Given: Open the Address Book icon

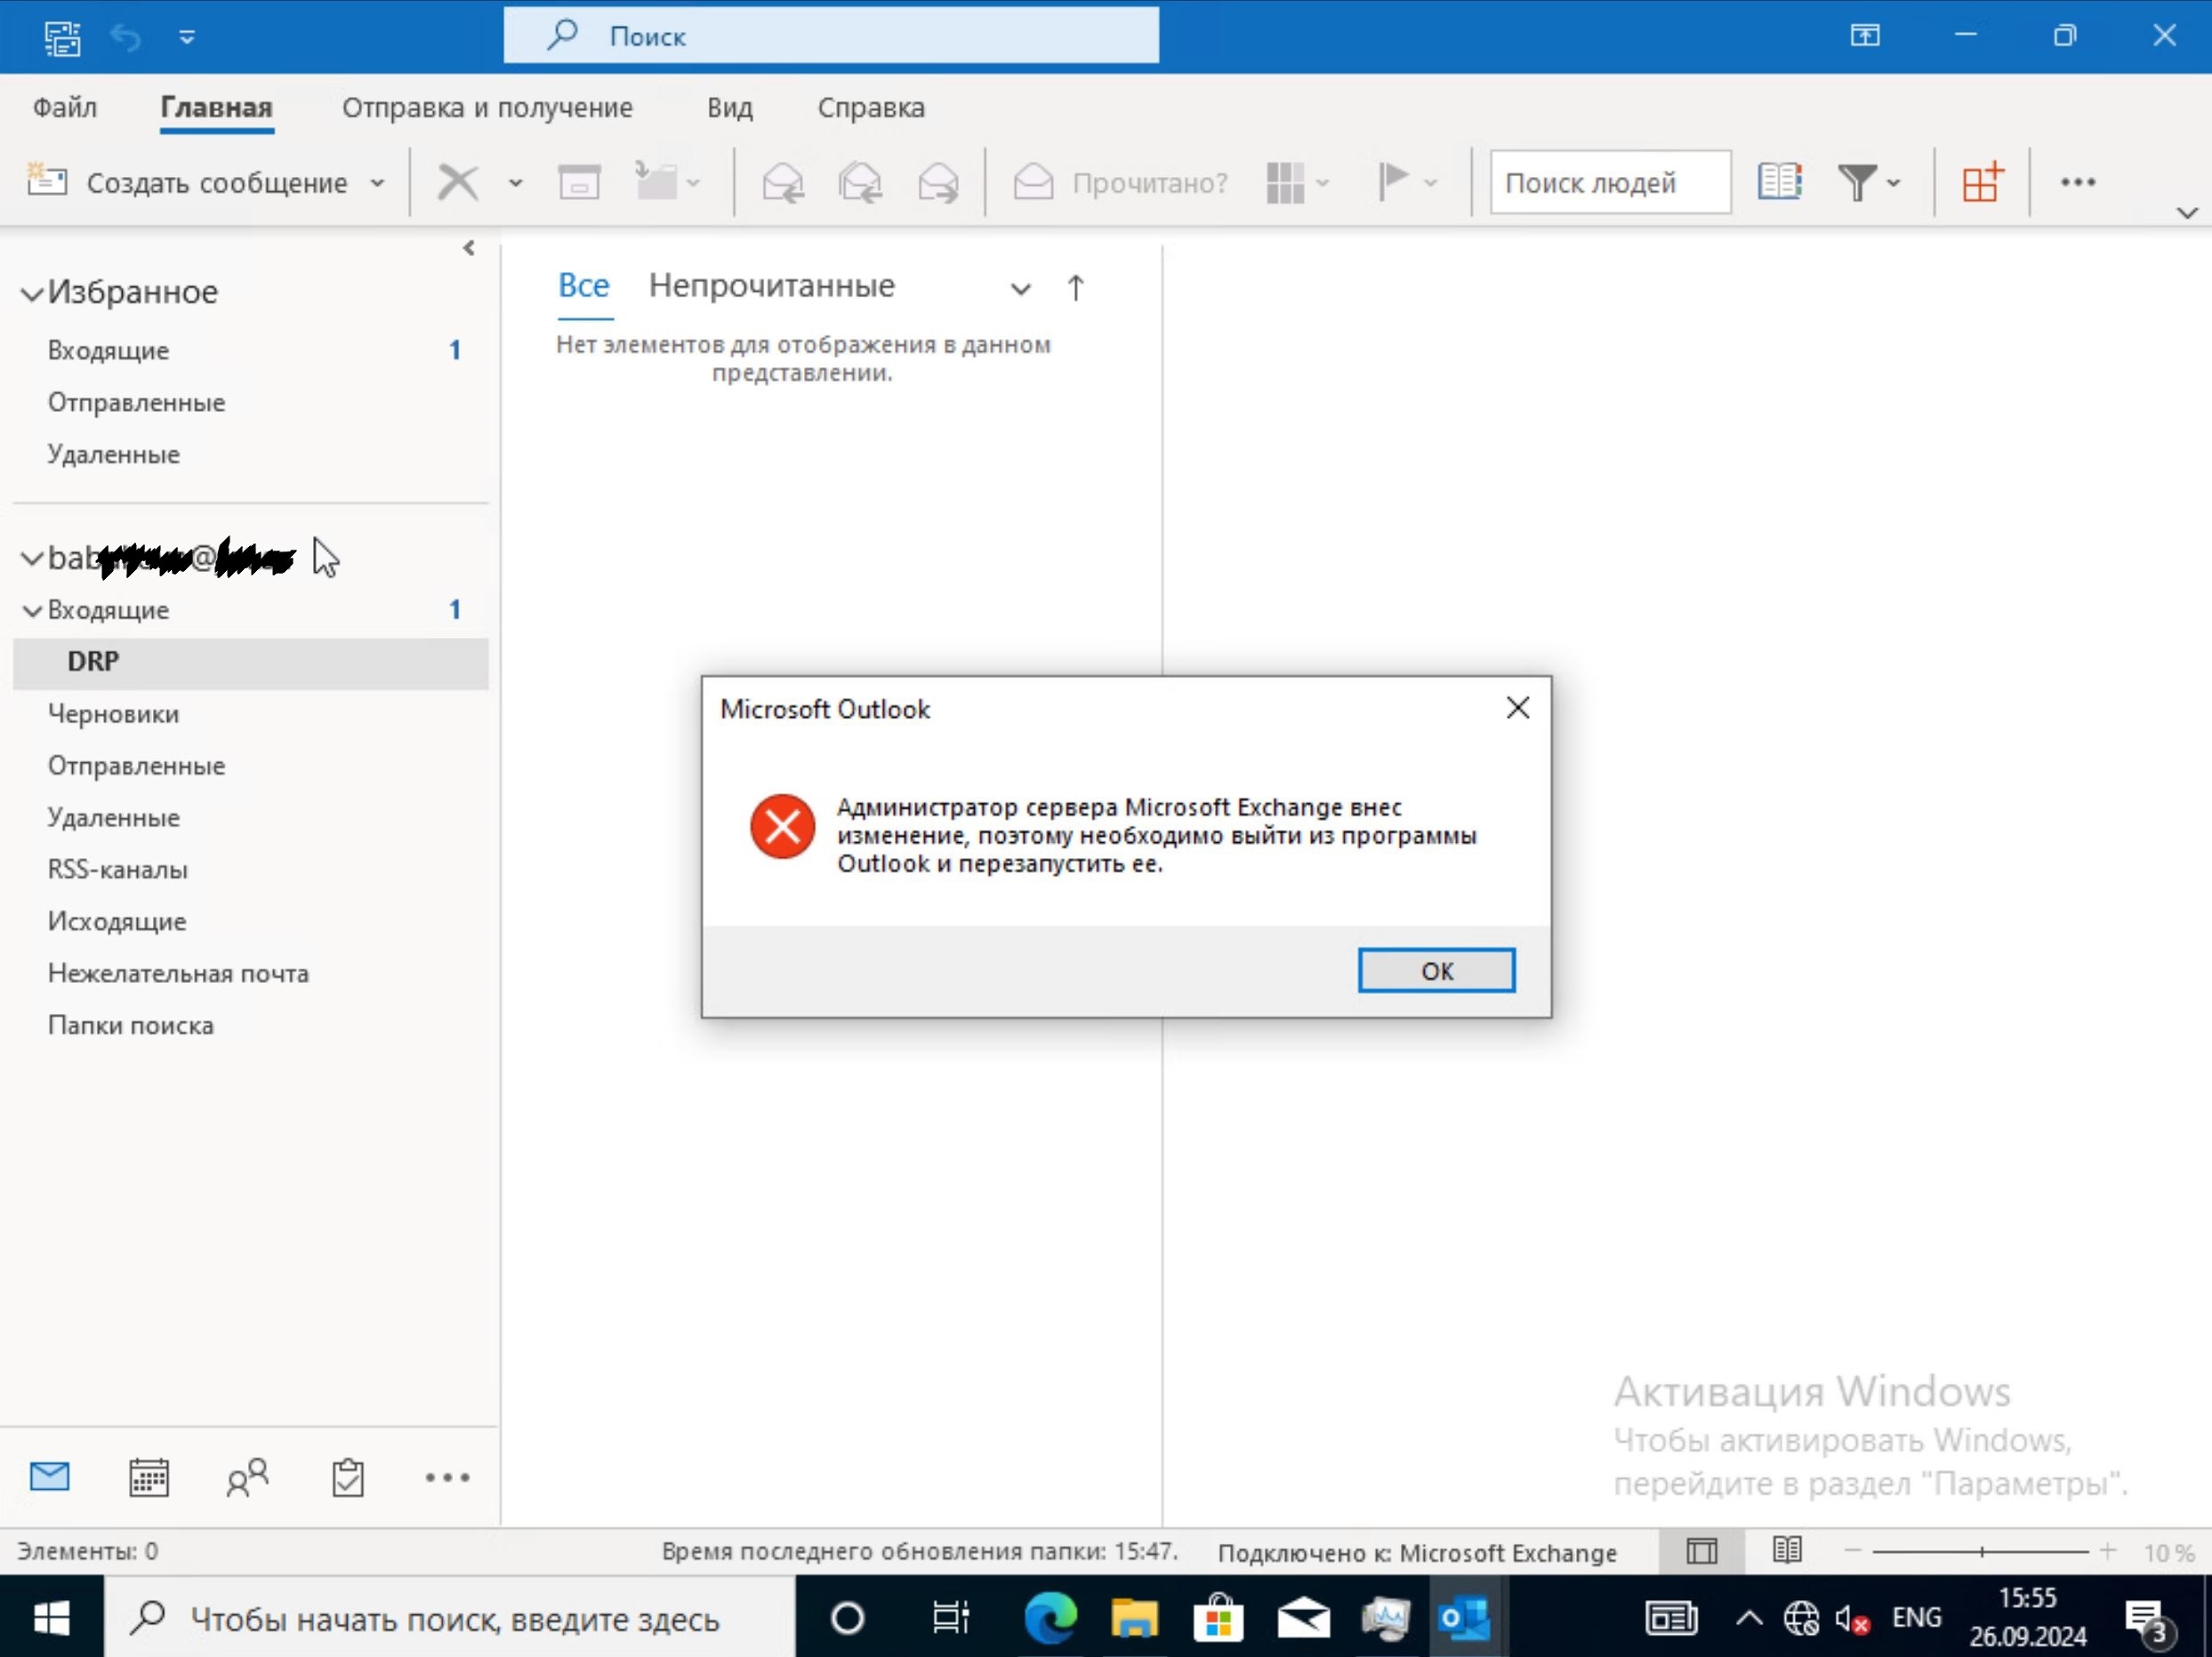Looking at the screenshot, I should (x=1779, y=182).
